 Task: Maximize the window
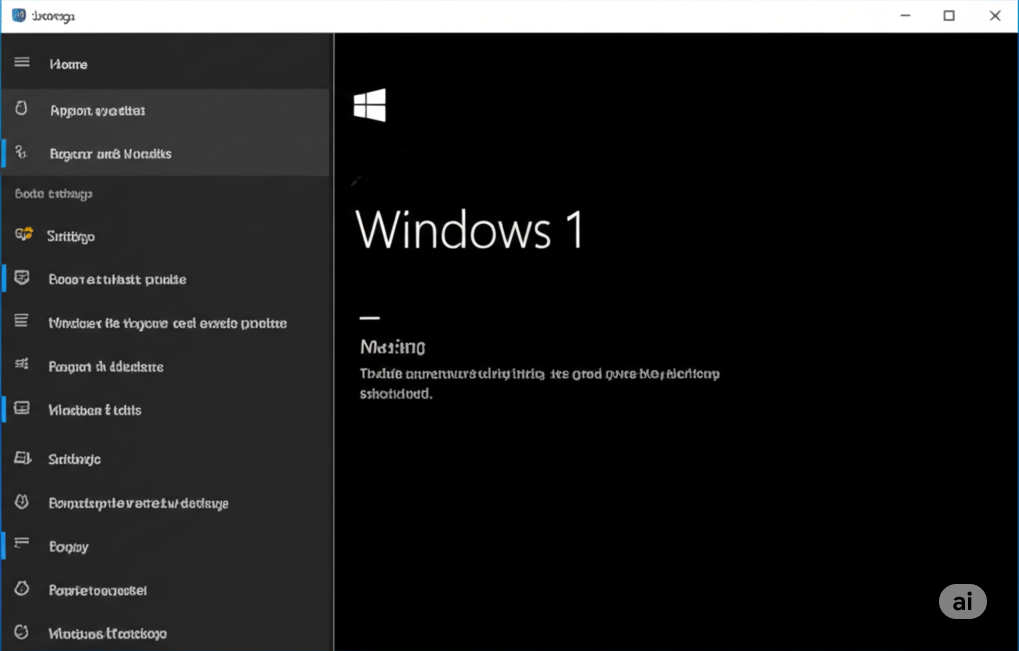pyautogui.click(x=949, y=16)
